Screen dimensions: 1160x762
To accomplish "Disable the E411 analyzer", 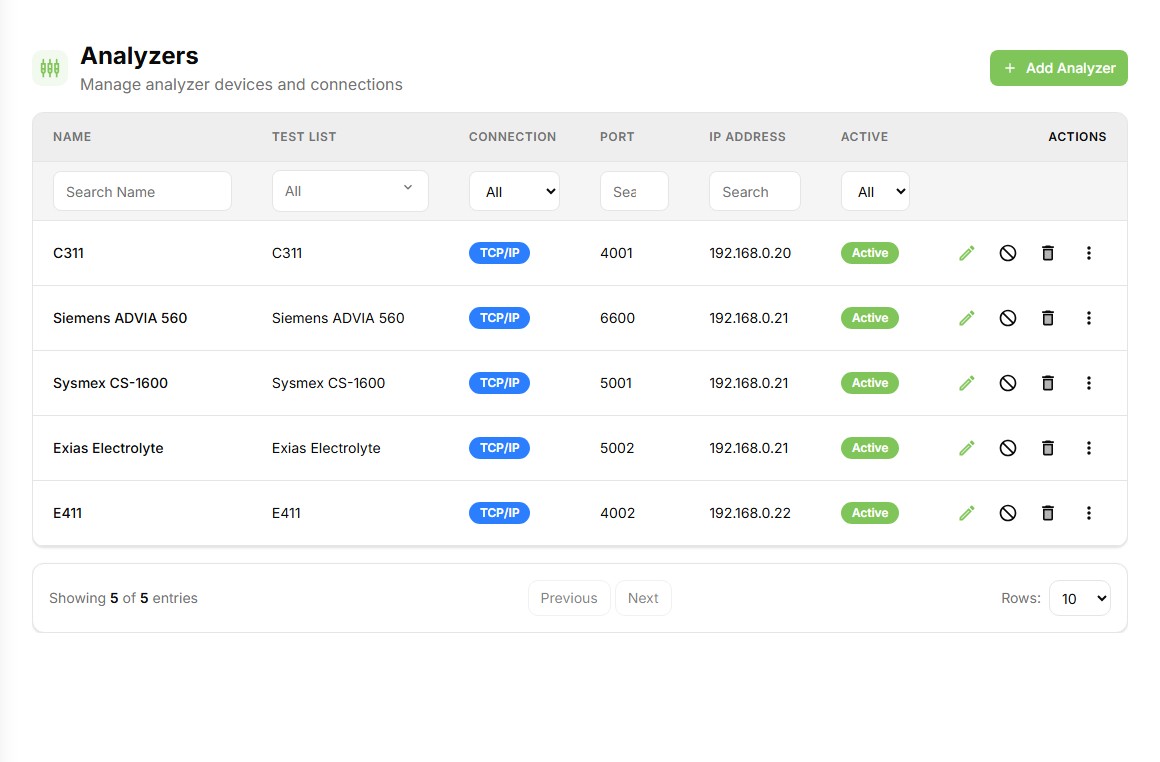I will coord(1008,513).
